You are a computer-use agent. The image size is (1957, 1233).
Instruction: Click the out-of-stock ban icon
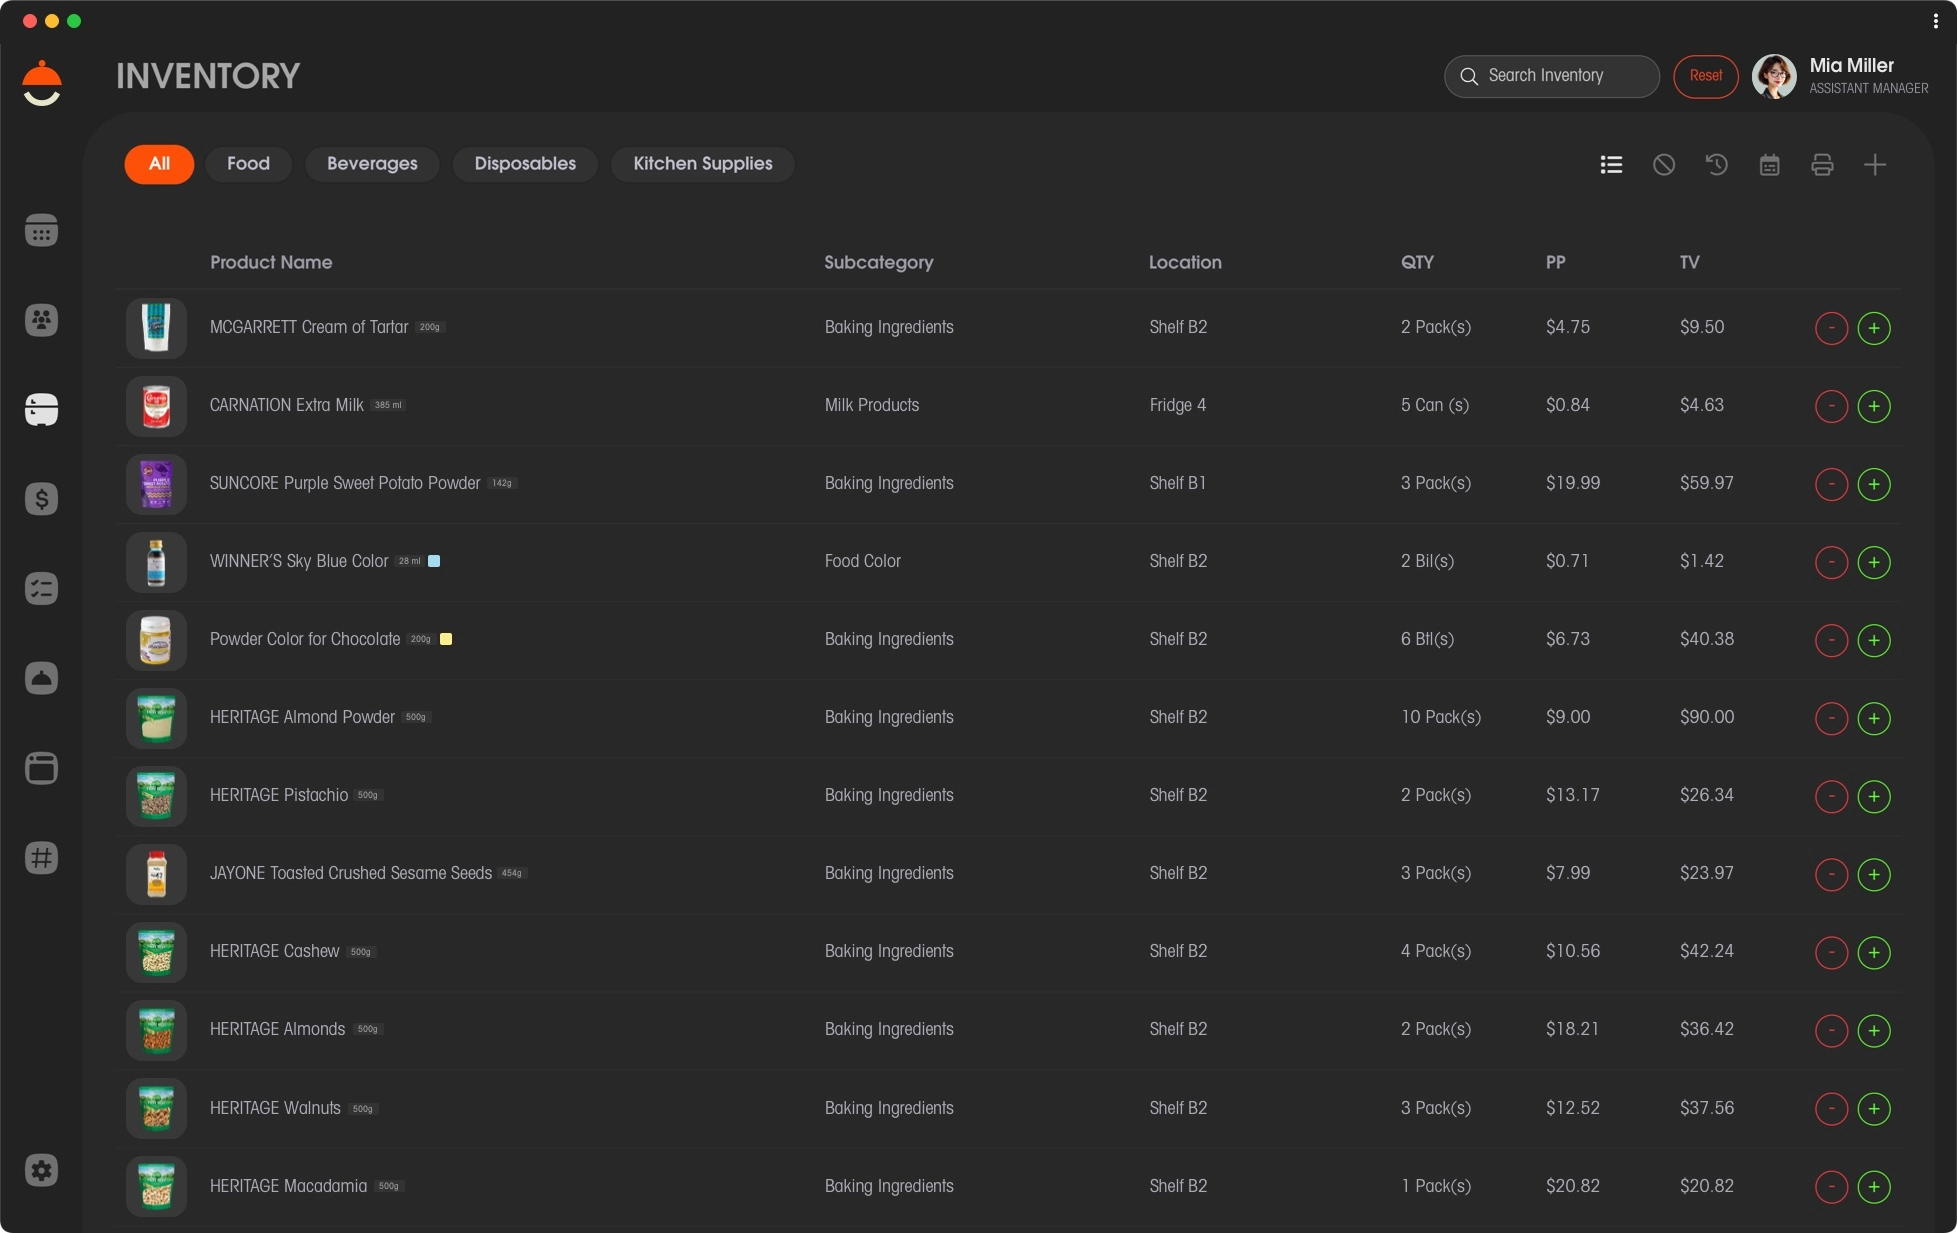[1664, 165]
